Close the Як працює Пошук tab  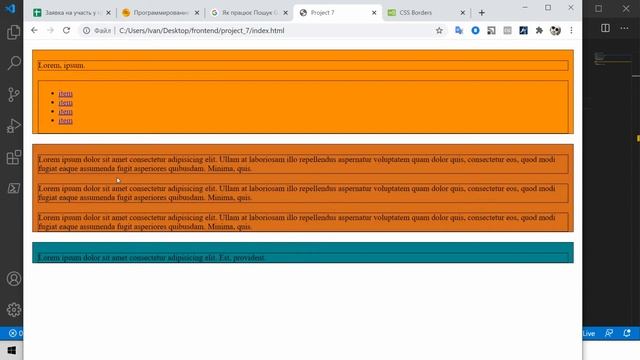pyautogui.click(x=285, y=13)
